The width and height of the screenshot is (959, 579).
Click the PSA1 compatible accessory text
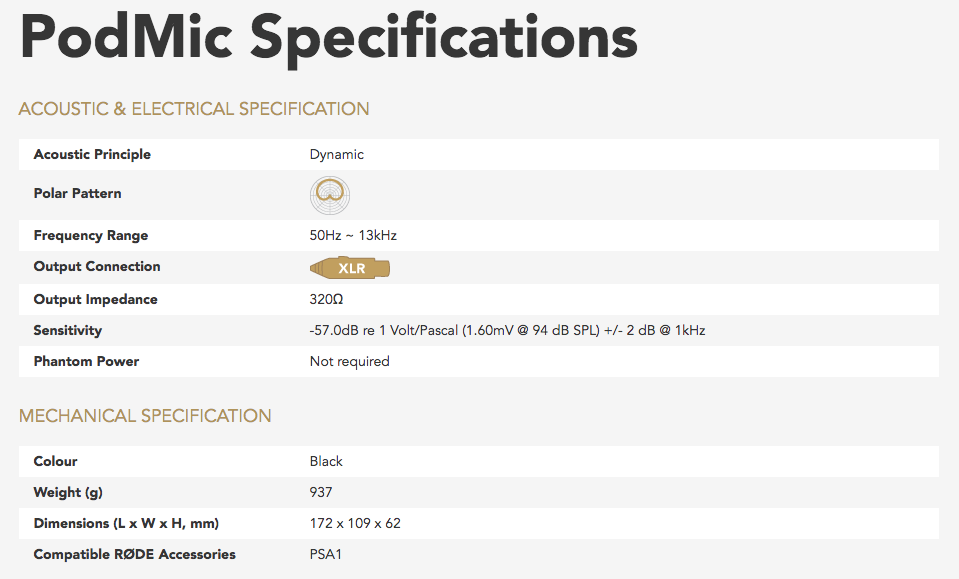326,555
